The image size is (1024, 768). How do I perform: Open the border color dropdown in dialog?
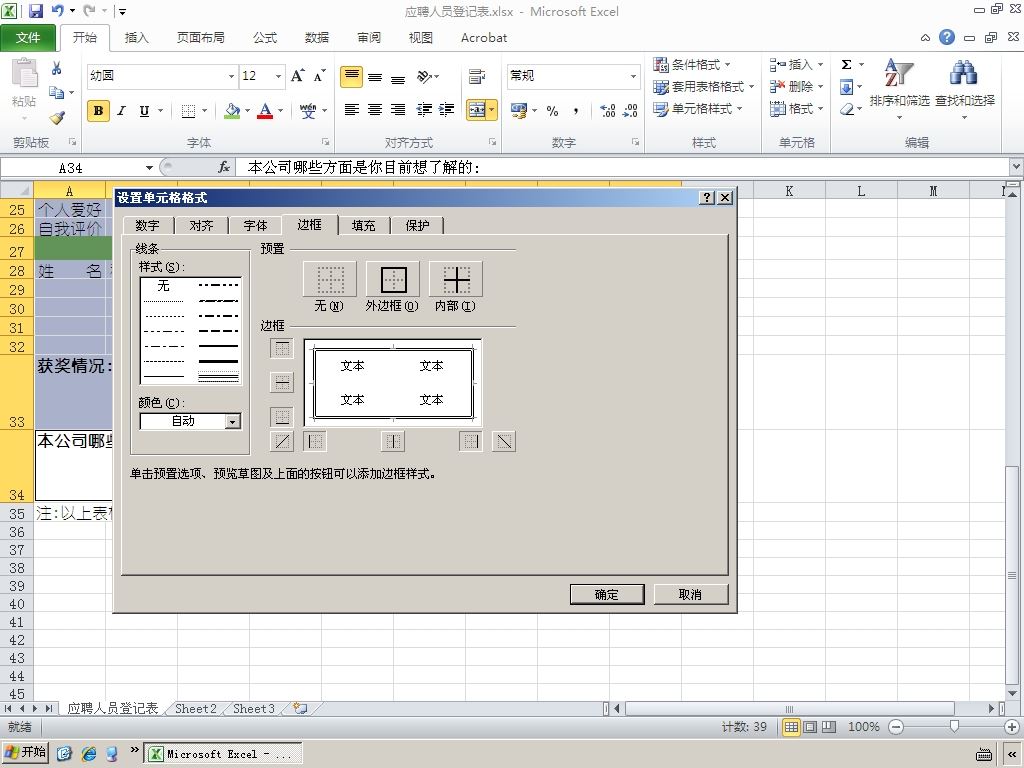(232, 422)
